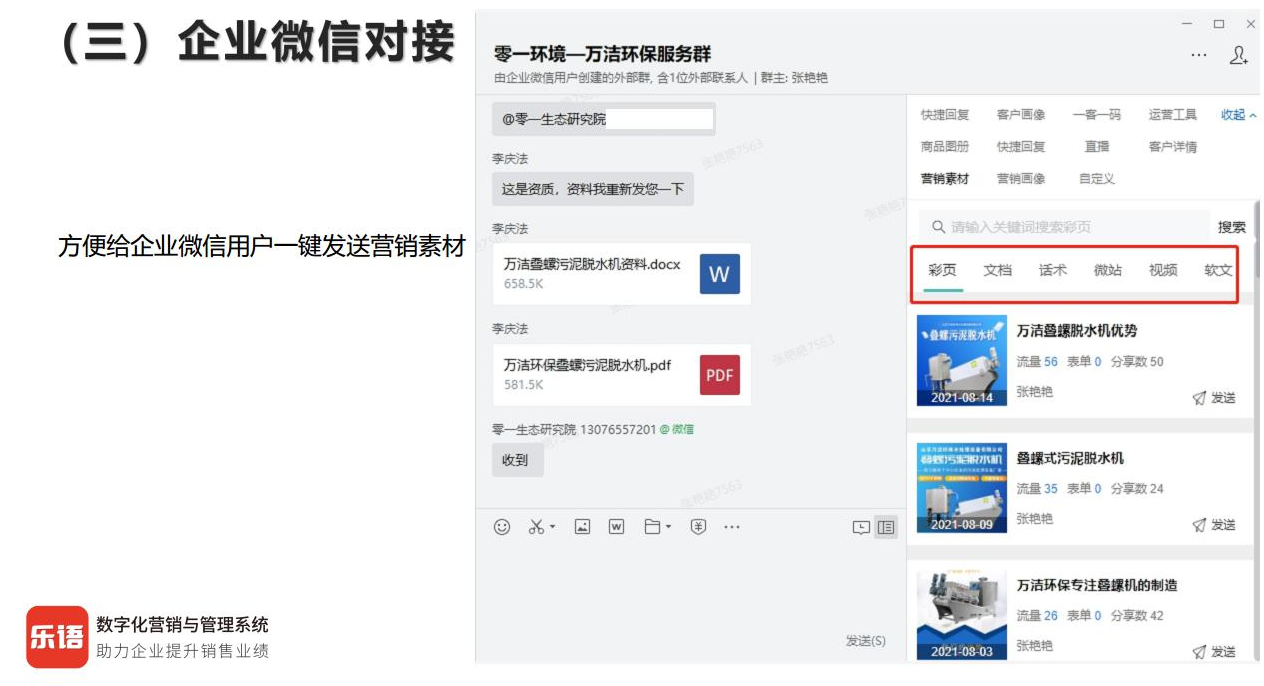Open 商品图册 in the sidebar menu
This screenshot has height=686, width=1264.
point(945,147)
